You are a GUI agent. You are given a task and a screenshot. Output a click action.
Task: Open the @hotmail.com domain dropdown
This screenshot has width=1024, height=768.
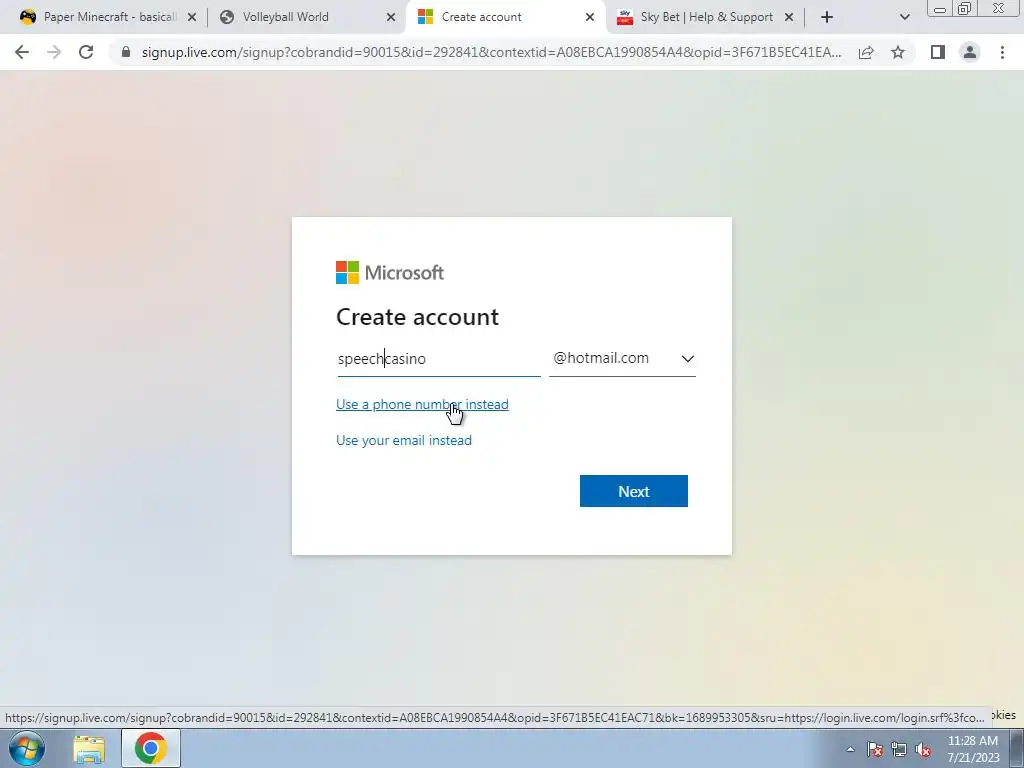coord(622,359)
